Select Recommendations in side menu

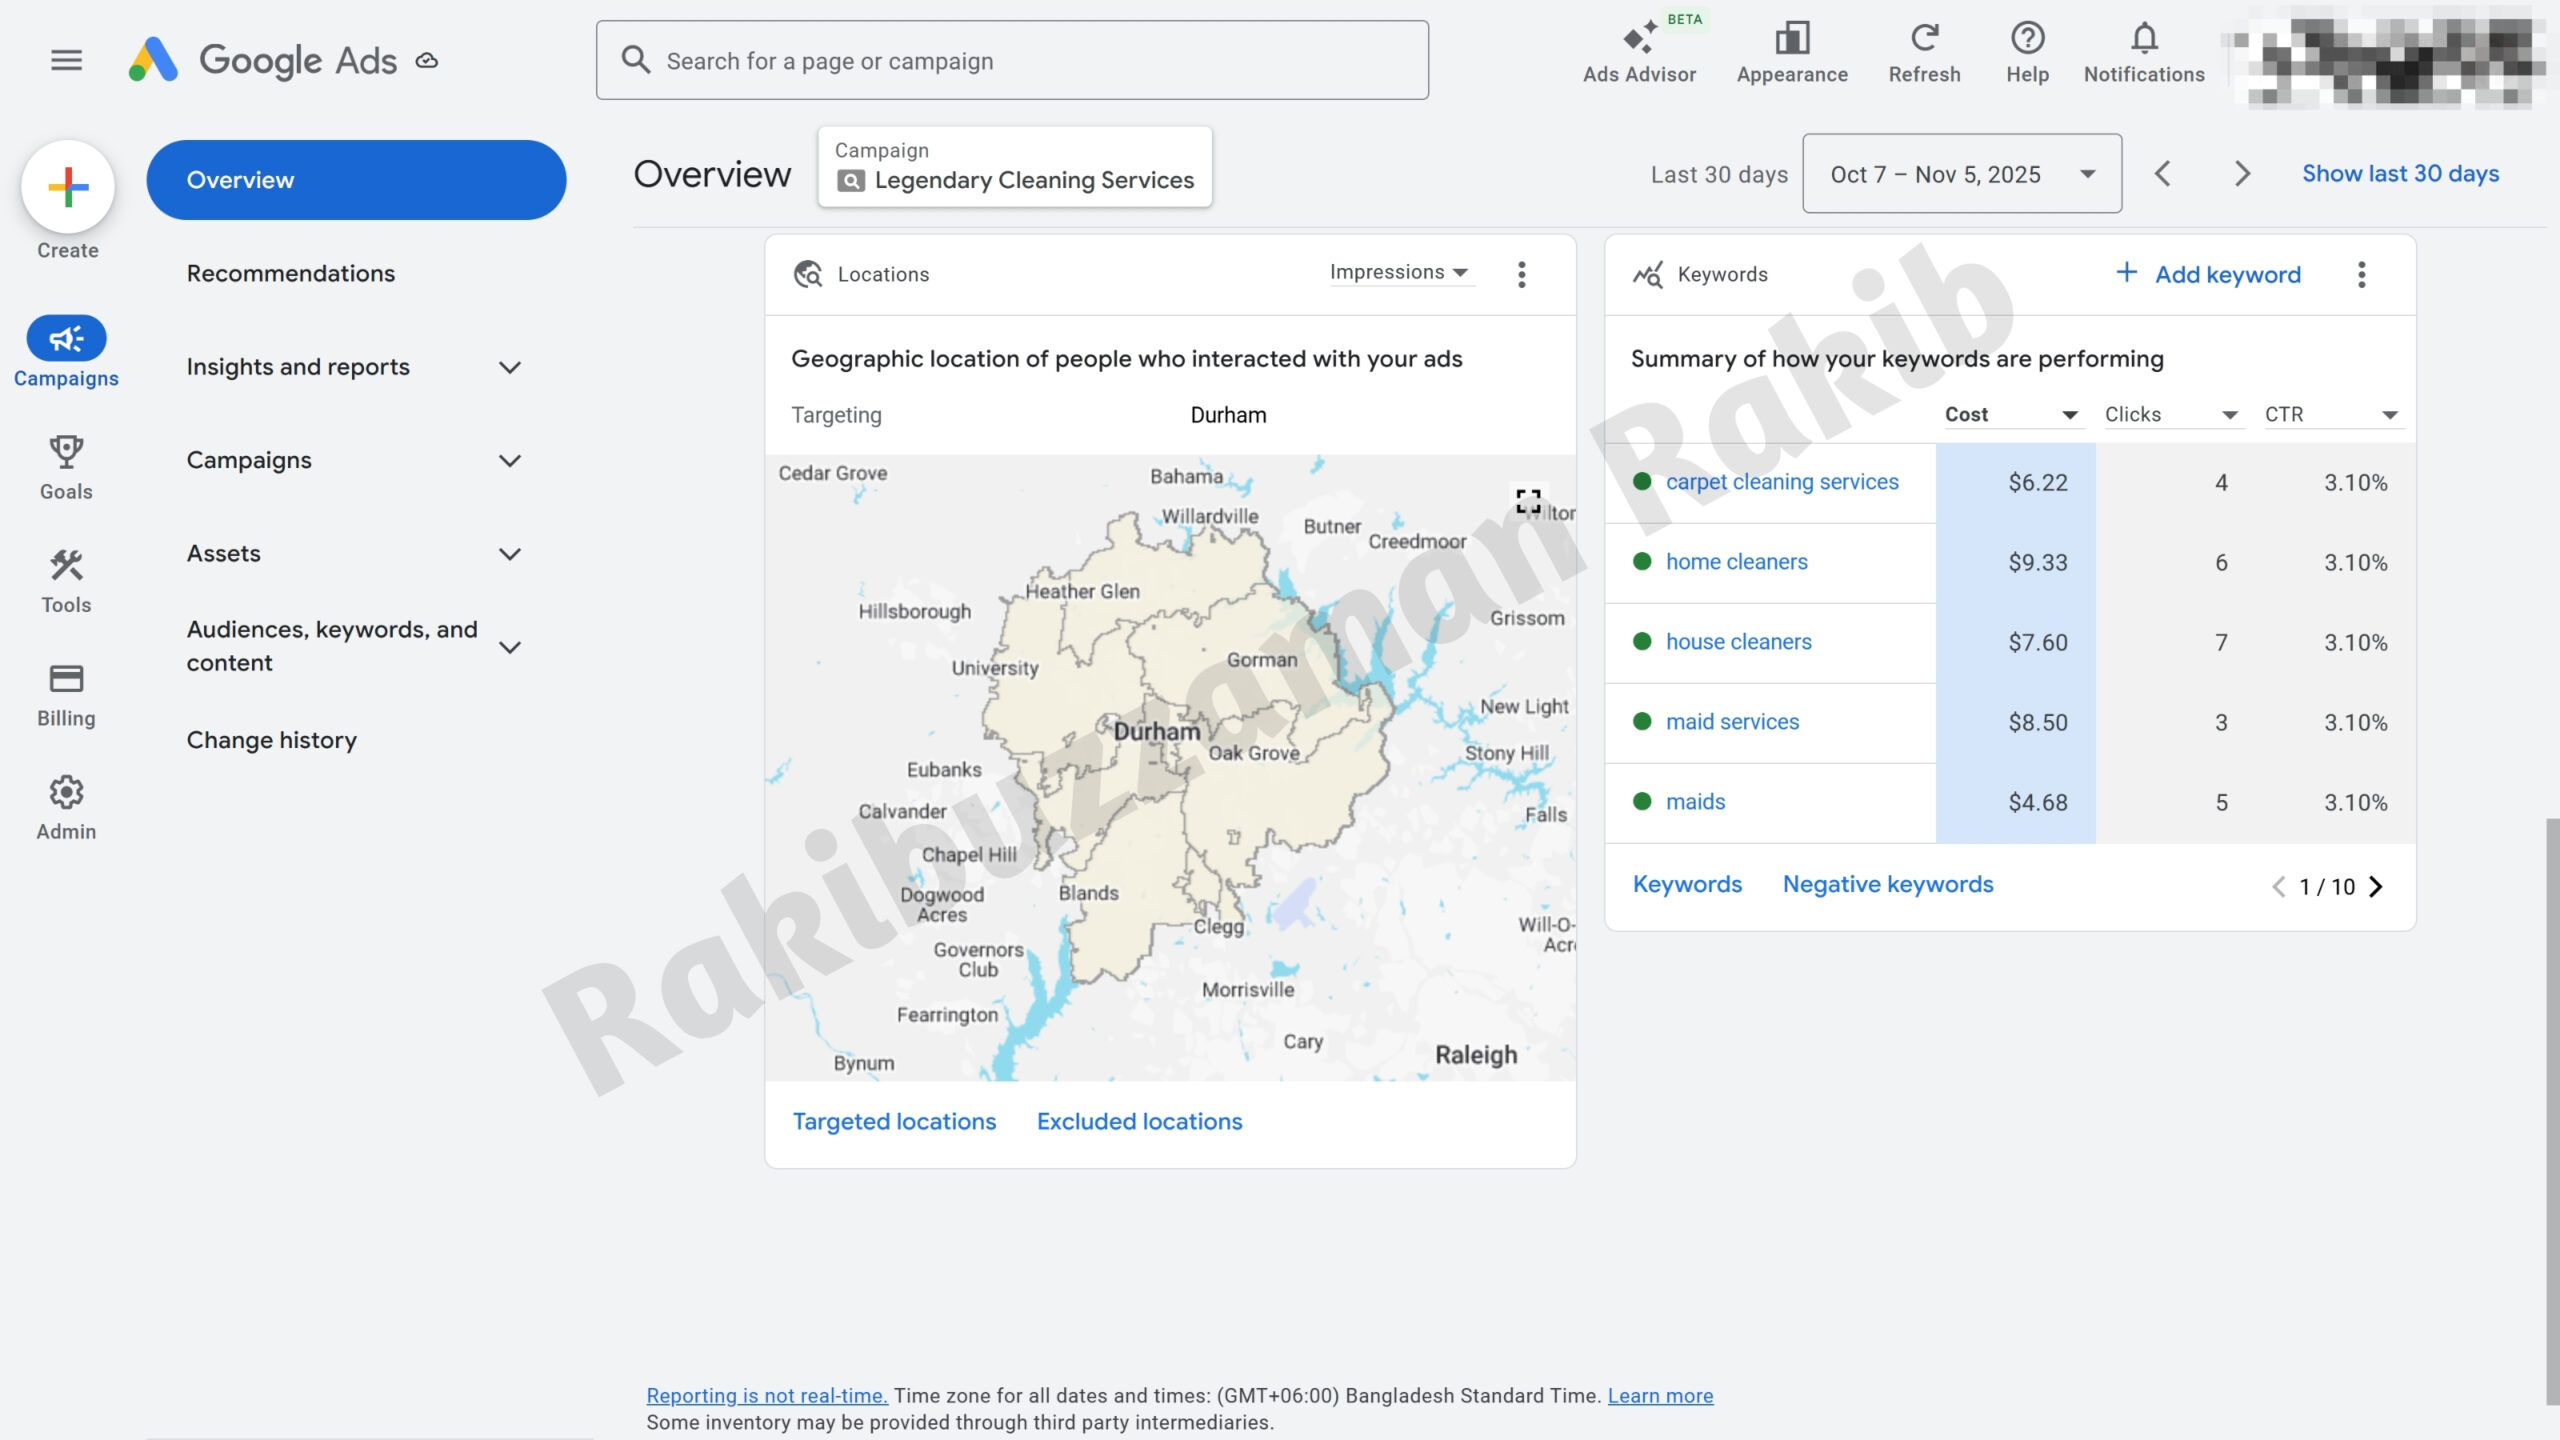pos(290,273)
